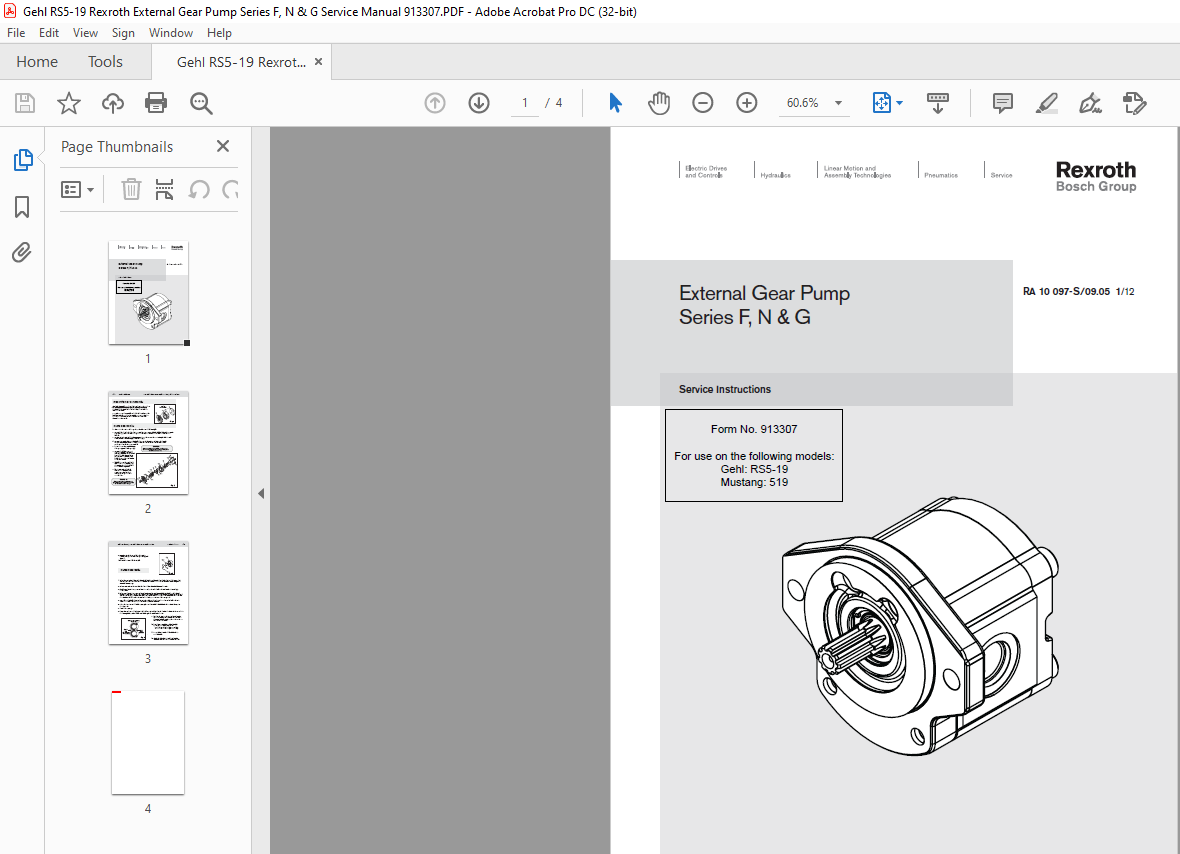Viewport: 1180px width, 854px height.
Task: Click the Service Instructions heading
Action: 725,389
